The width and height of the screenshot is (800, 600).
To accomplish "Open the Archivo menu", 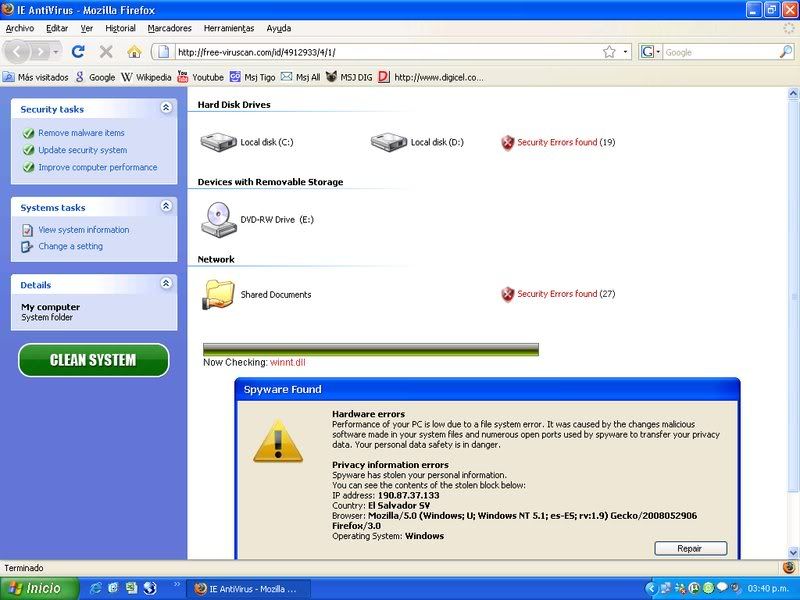I will (x=20, y=28).
